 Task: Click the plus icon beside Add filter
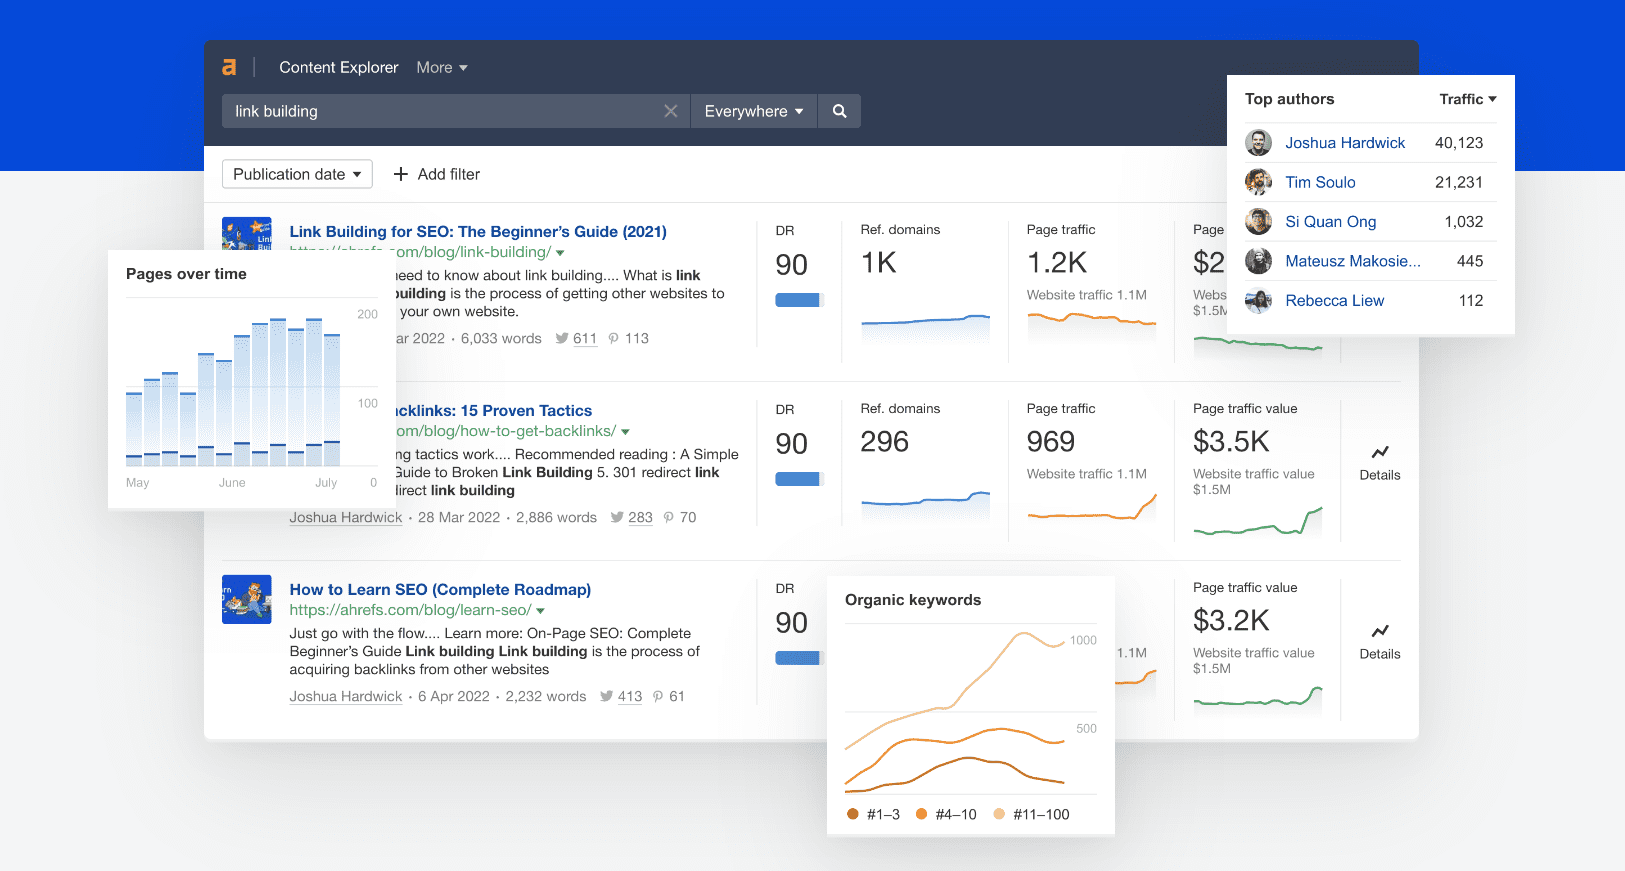pos(401,174)
